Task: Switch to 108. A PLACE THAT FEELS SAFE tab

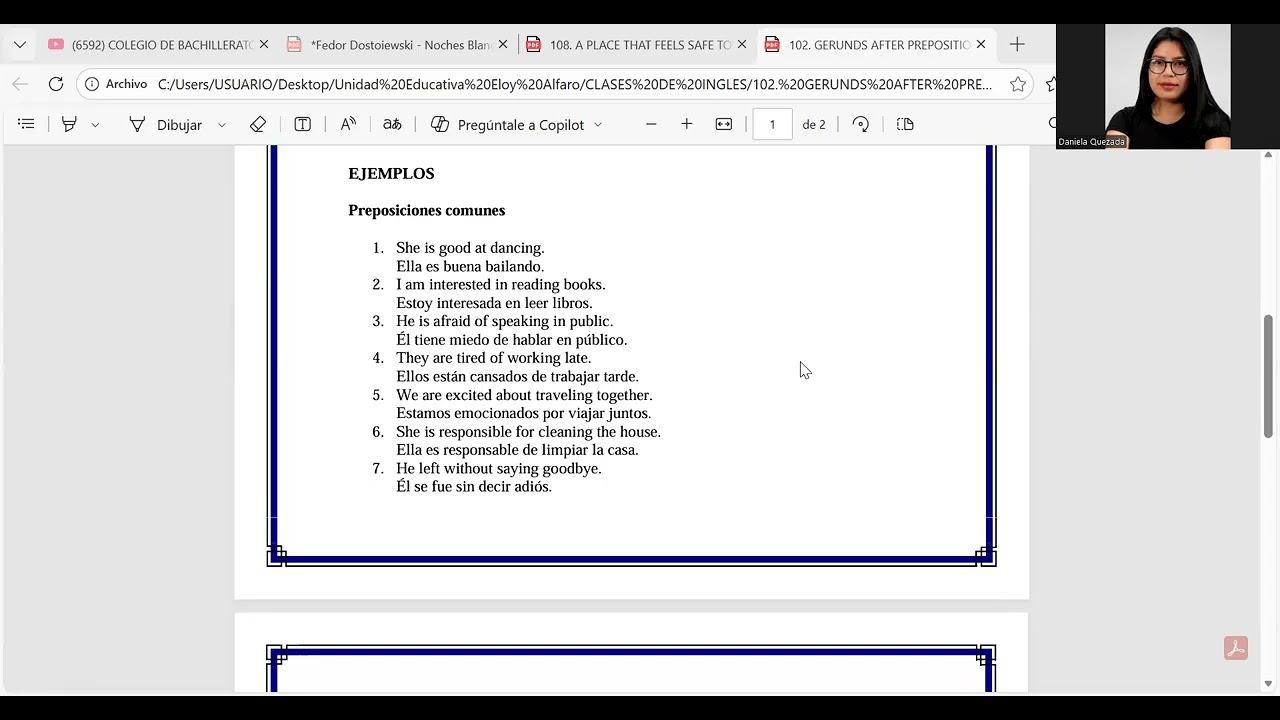Action: pyautogui.click(x=629, y=45)
